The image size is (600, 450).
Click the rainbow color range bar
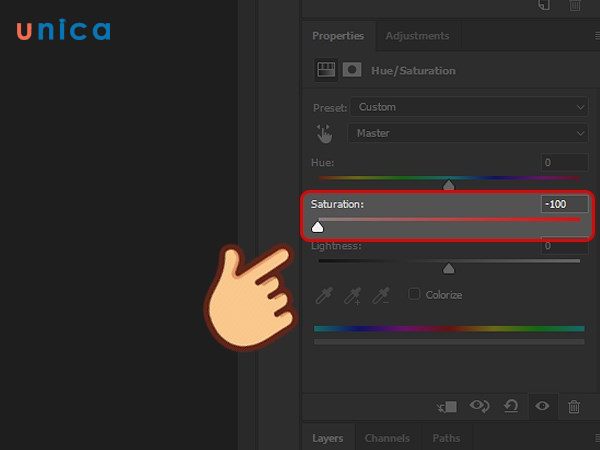(x=449, y=328)
